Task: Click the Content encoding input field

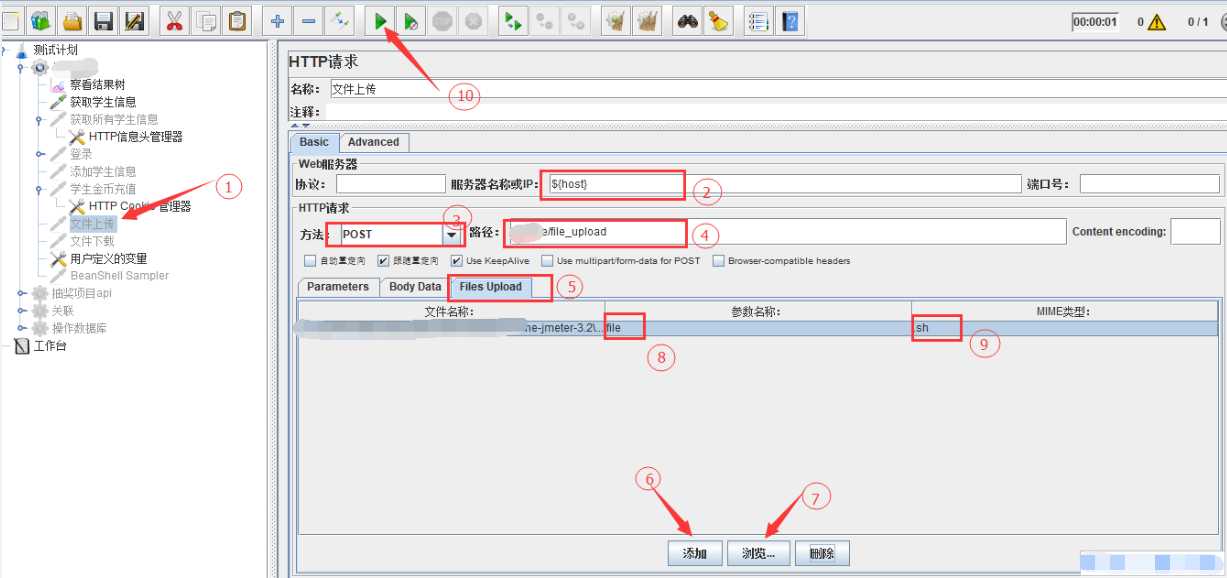Action: coord(1195,232)
